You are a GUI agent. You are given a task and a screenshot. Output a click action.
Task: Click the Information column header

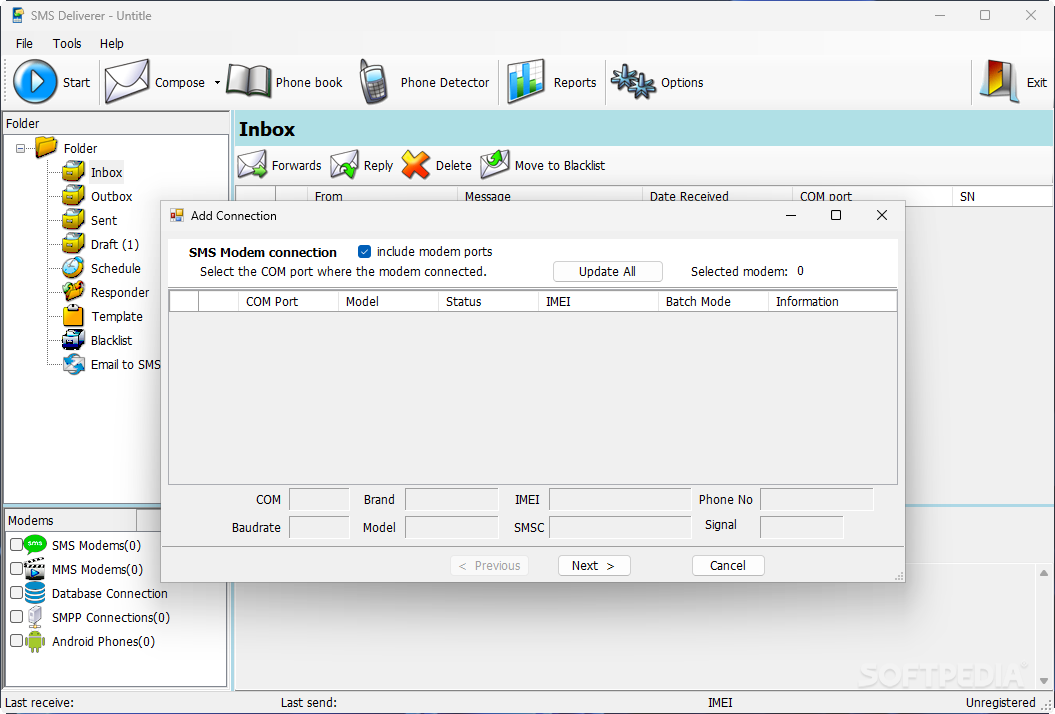click(832, 301)
